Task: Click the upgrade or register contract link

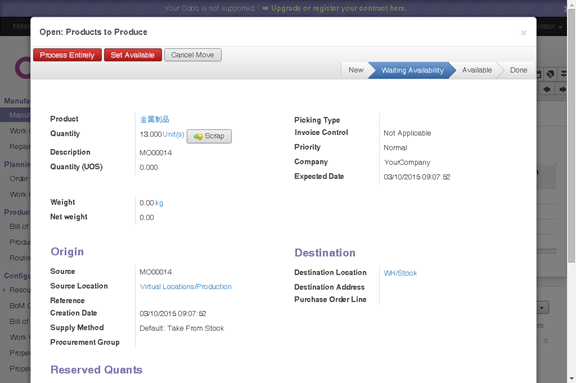Action: tap(339, 8)
